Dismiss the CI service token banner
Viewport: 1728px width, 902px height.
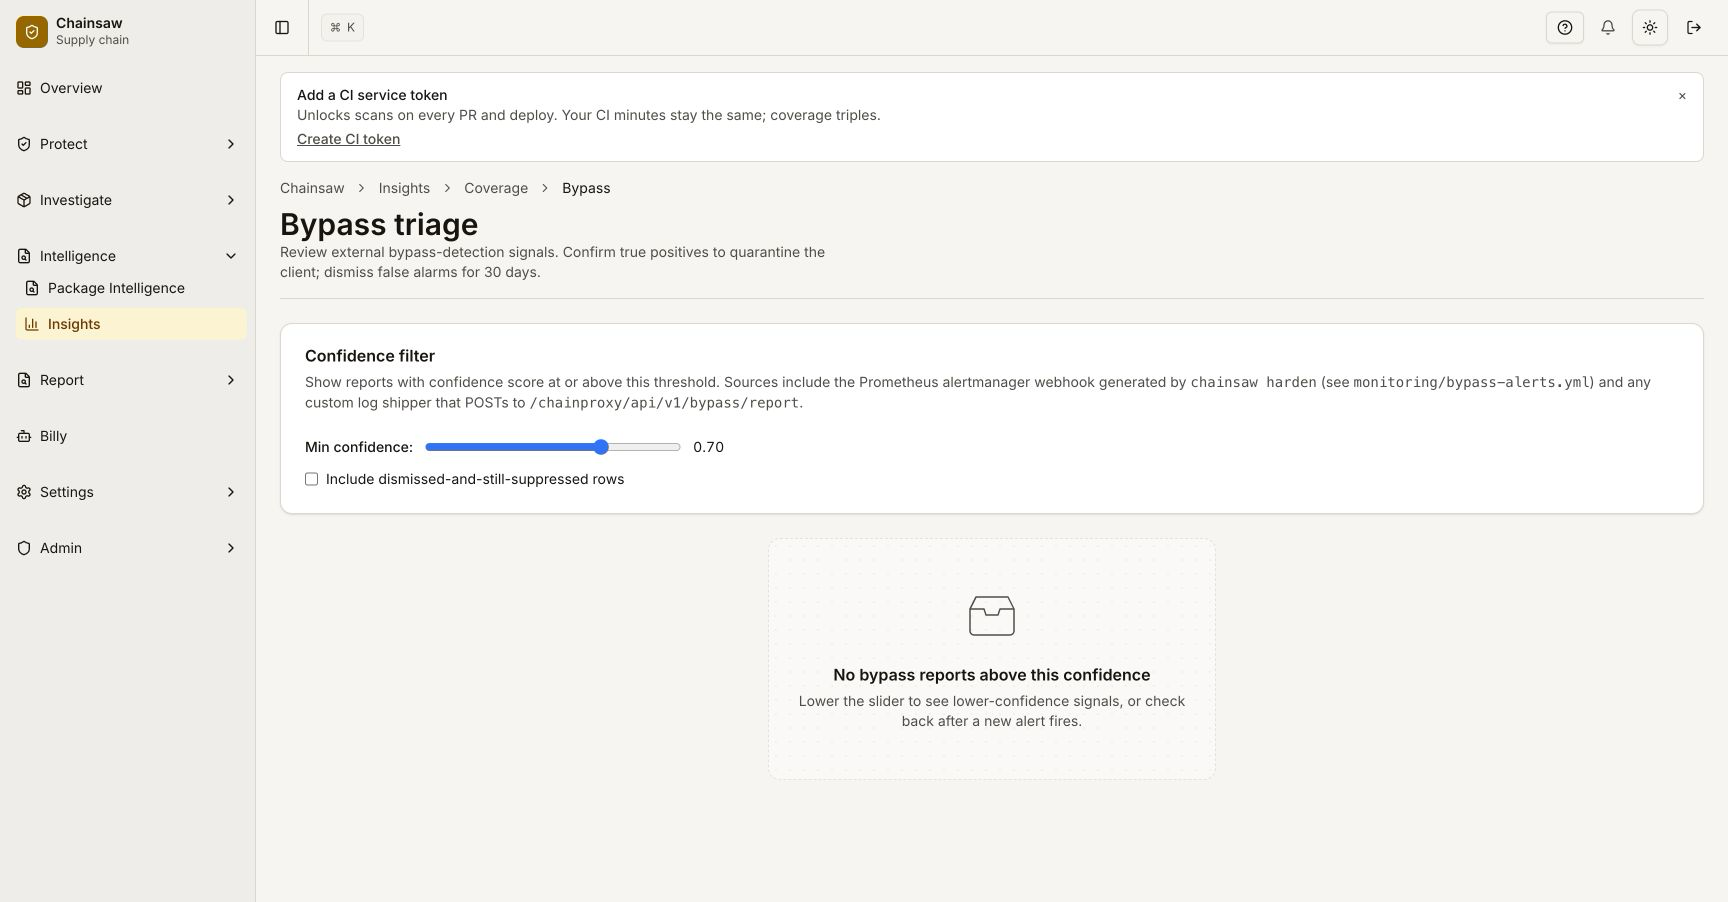(1682, 96)
